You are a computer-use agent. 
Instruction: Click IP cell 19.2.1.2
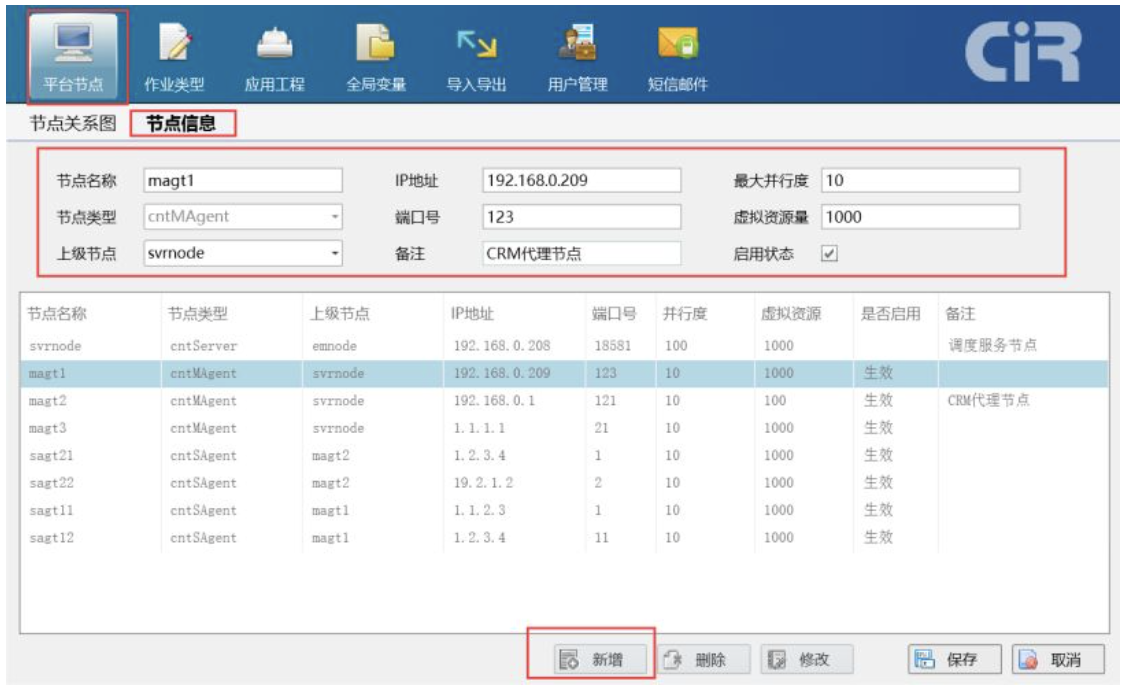click(483, 483)
